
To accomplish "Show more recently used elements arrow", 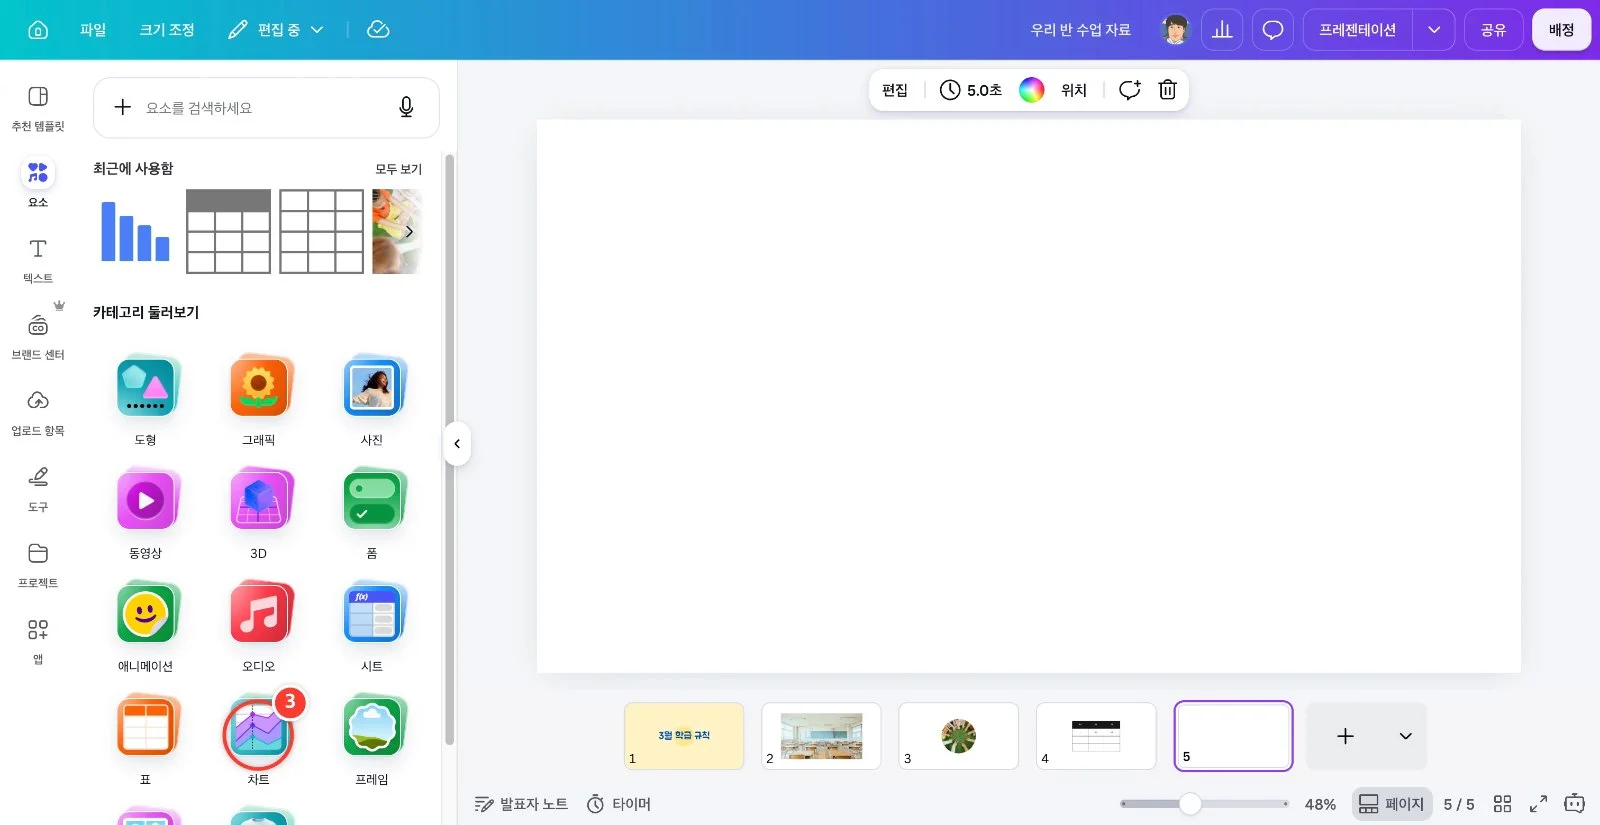I will [x=409, y=231].
